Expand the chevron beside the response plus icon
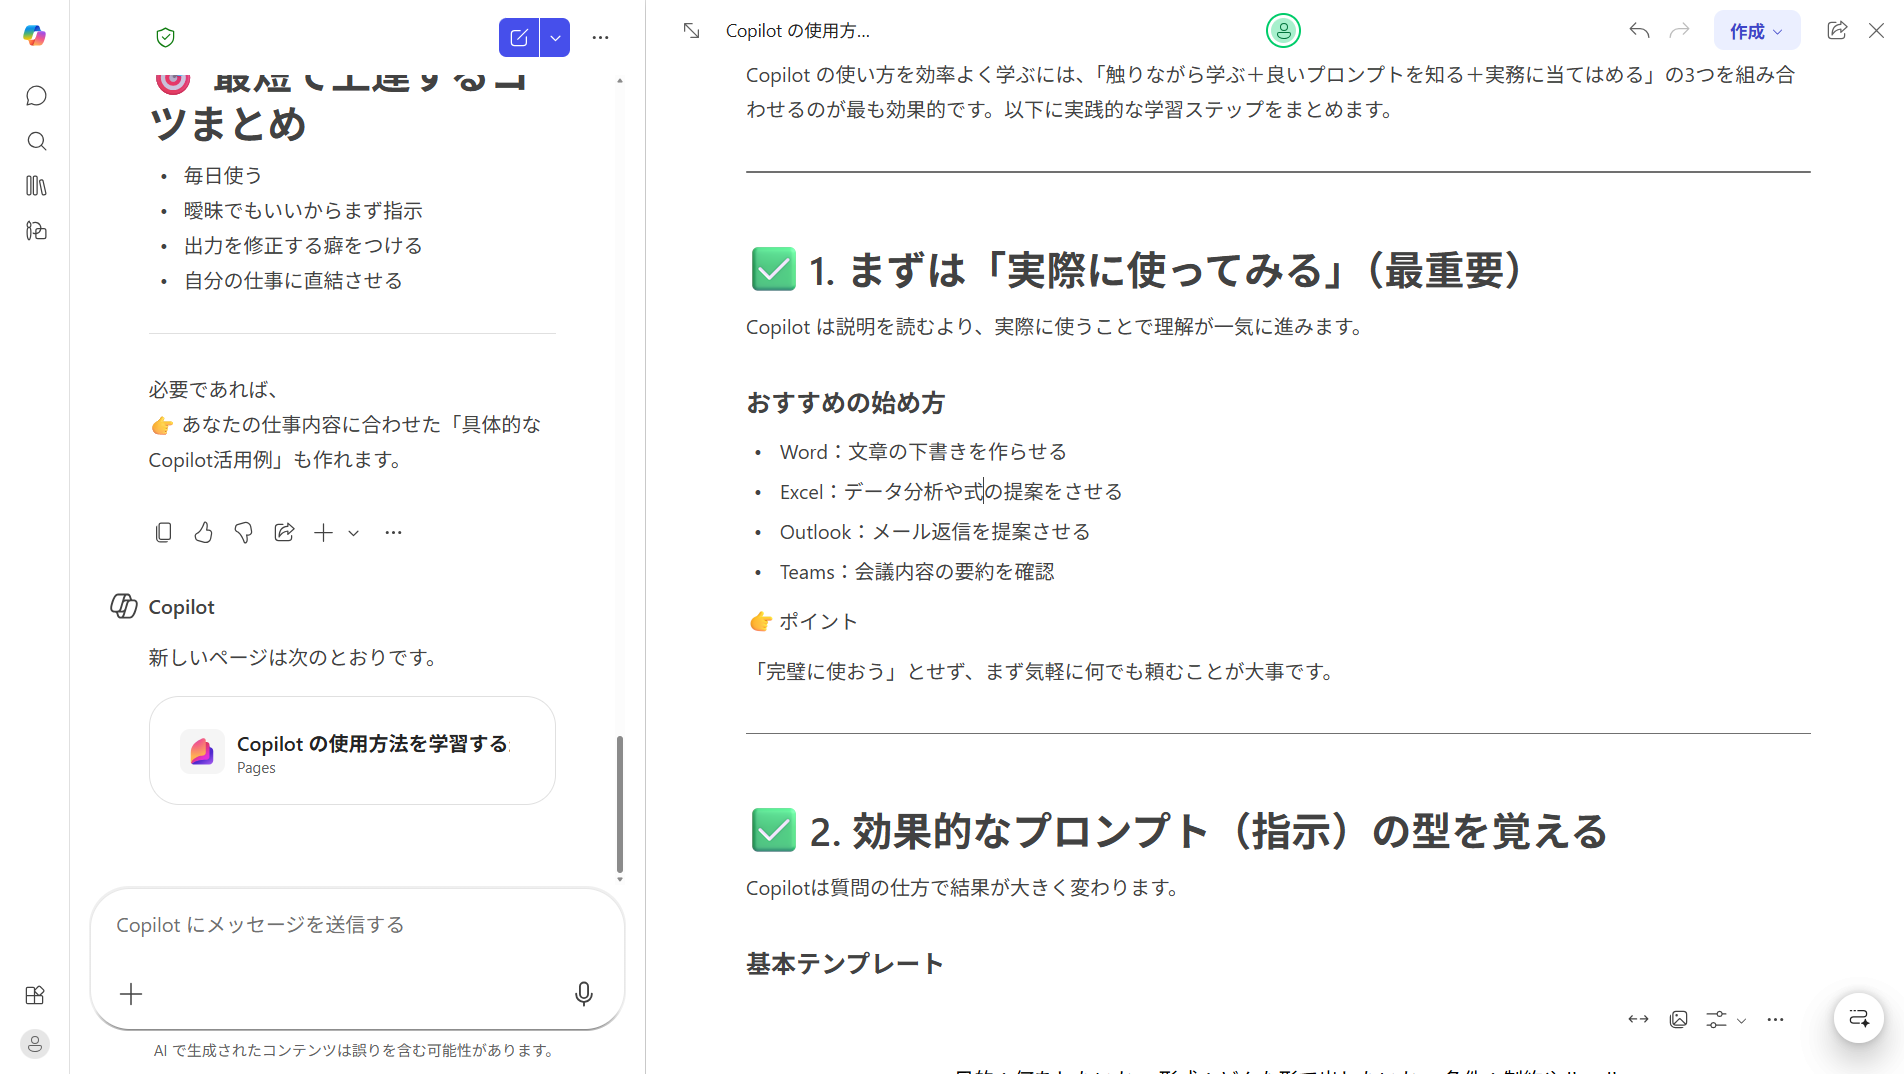1904x1074 pixels. tap(353, 534)
